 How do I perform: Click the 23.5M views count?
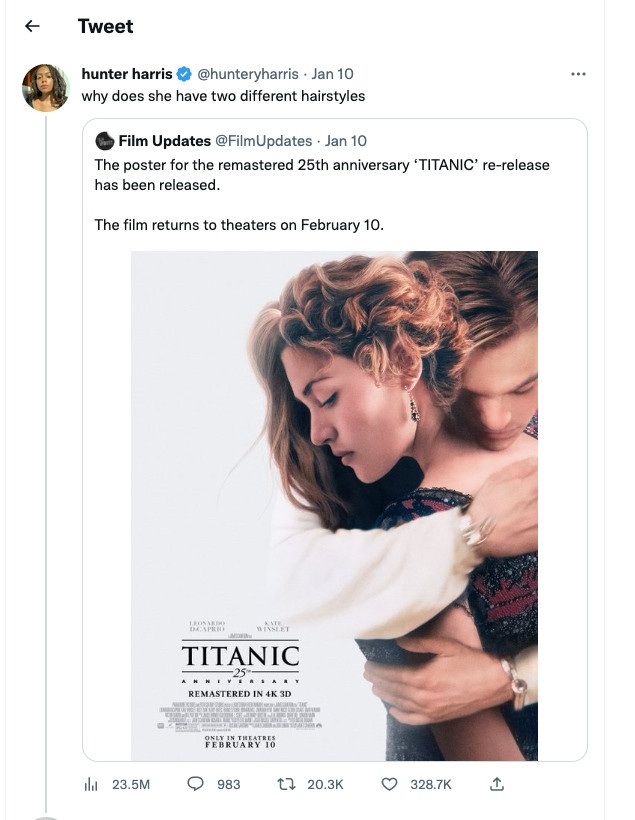[130, 785]
